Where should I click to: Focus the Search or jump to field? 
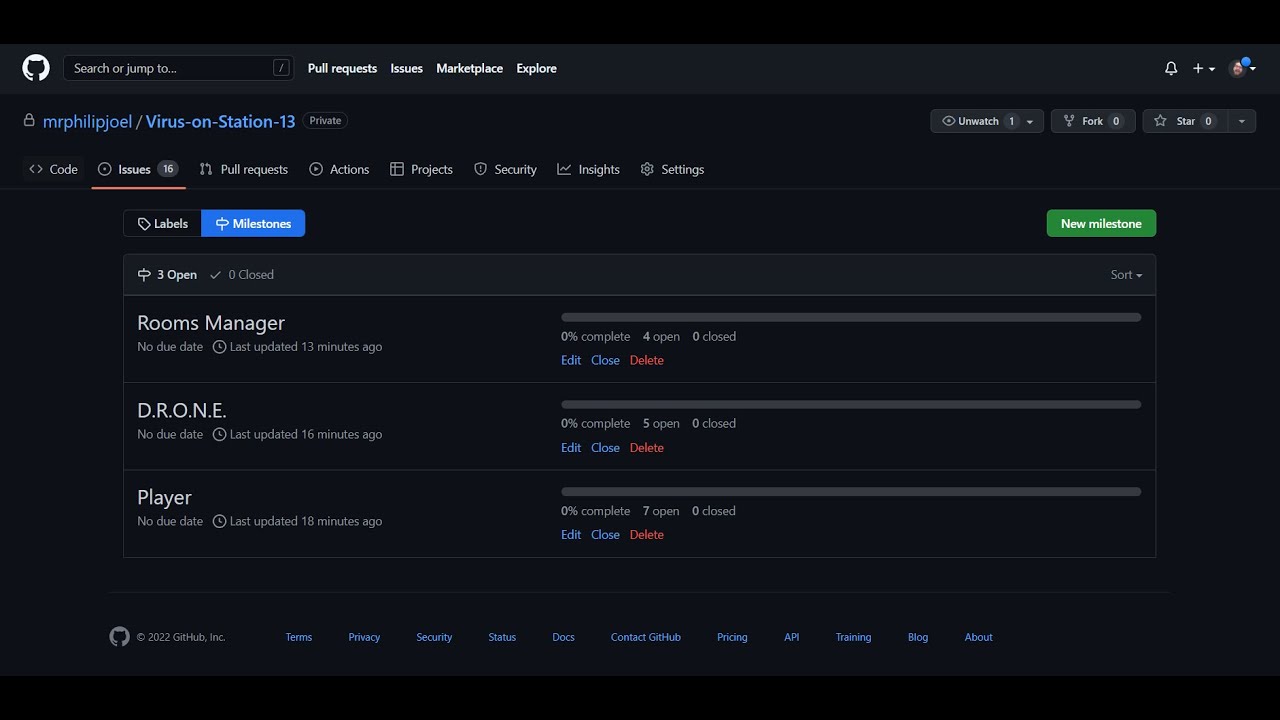179,68
